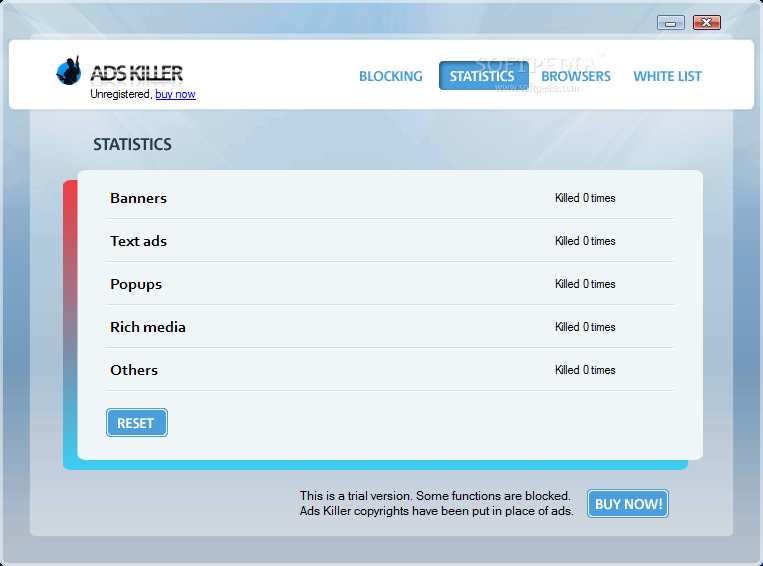This screenshot has height=566, width=763.
Task: Open the Blocking tab
Action: tap(391, 76)
